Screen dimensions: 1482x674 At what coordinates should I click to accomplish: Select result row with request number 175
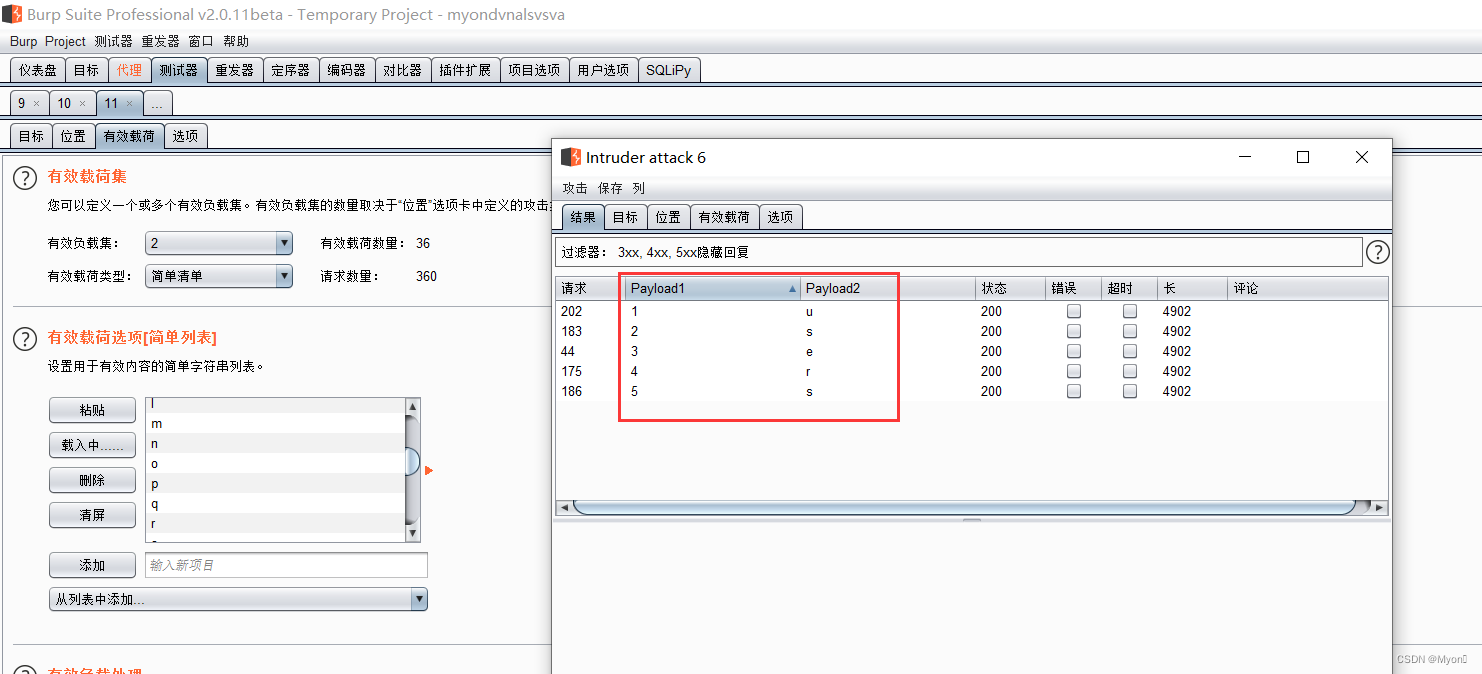point(971,371)
